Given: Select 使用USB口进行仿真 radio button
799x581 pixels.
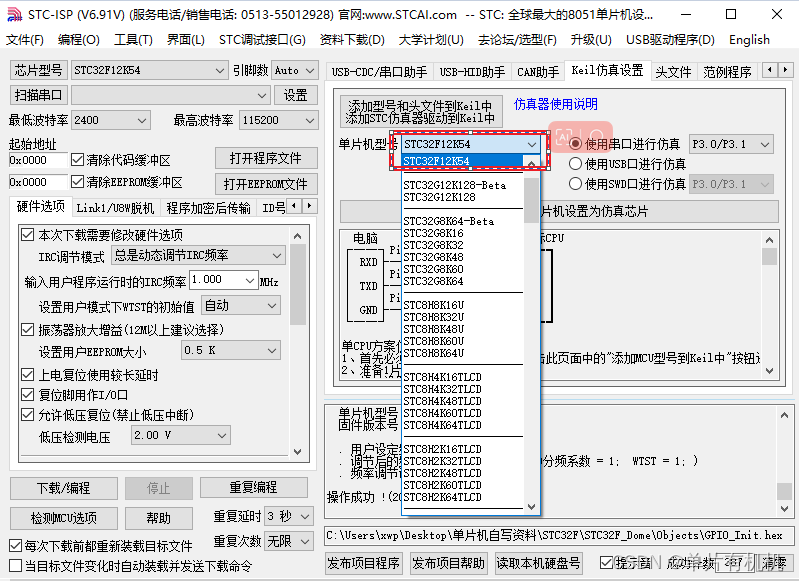Looking at the screenshot, I should coord(575,164).
